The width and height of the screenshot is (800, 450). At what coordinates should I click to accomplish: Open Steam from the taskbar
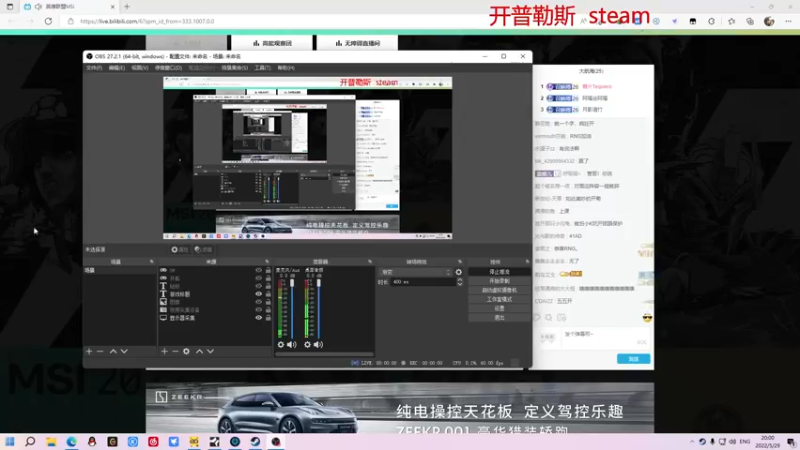pos(255,441)
